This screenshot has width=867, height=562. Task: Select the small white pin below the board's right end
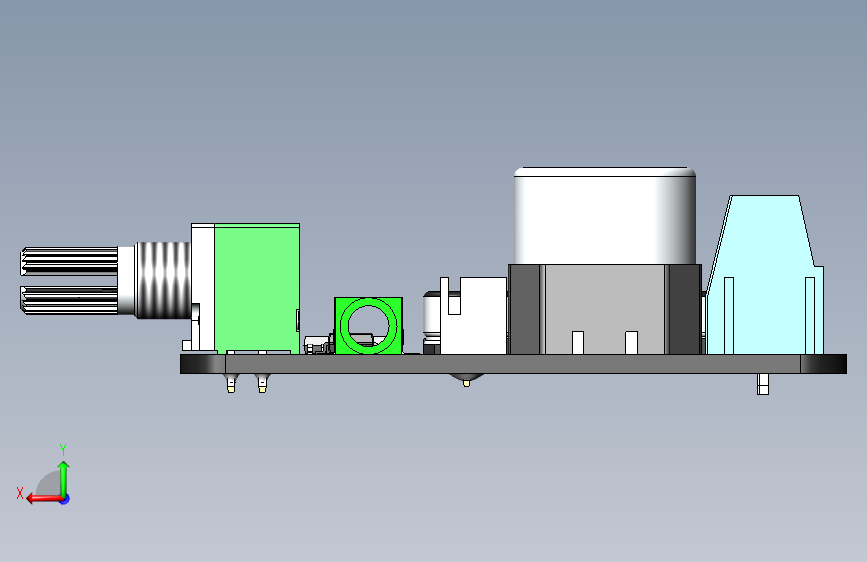coord(763,384)
